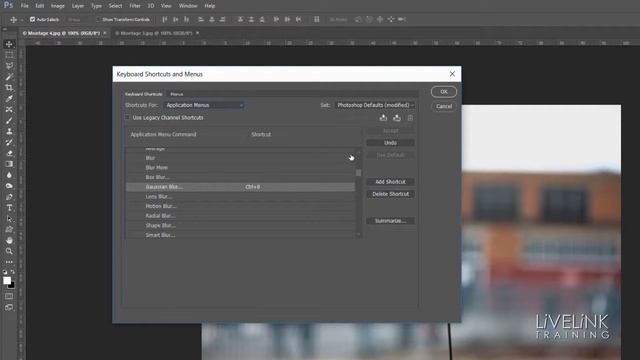Enable Use Legacy Channel Shortcuts checkbox
The width and height of the screenshot is (640, 360).
pyautogui.click(x=127, y=118)
